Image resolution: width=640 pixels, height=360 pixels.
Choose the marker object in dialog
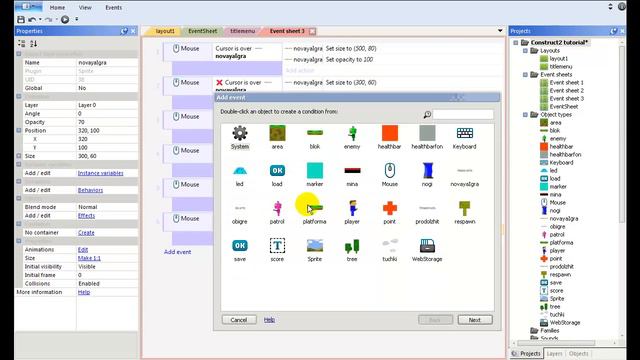pos(315,175)
